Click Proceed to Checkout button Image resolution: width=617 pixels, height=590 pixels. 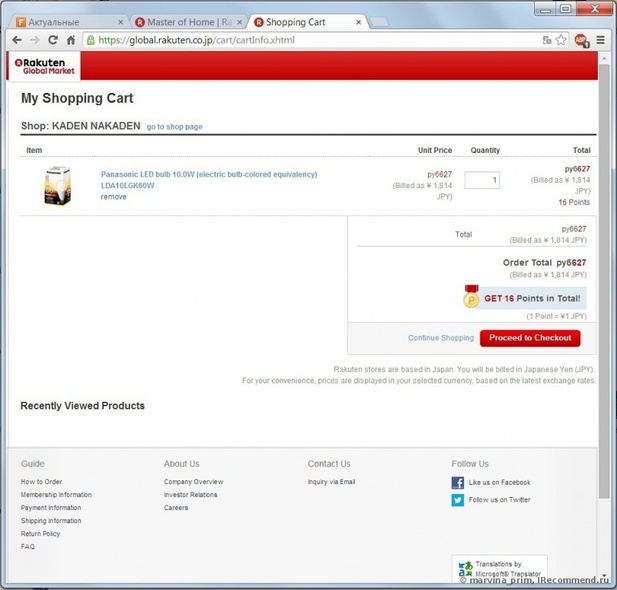tap(530, 338)
